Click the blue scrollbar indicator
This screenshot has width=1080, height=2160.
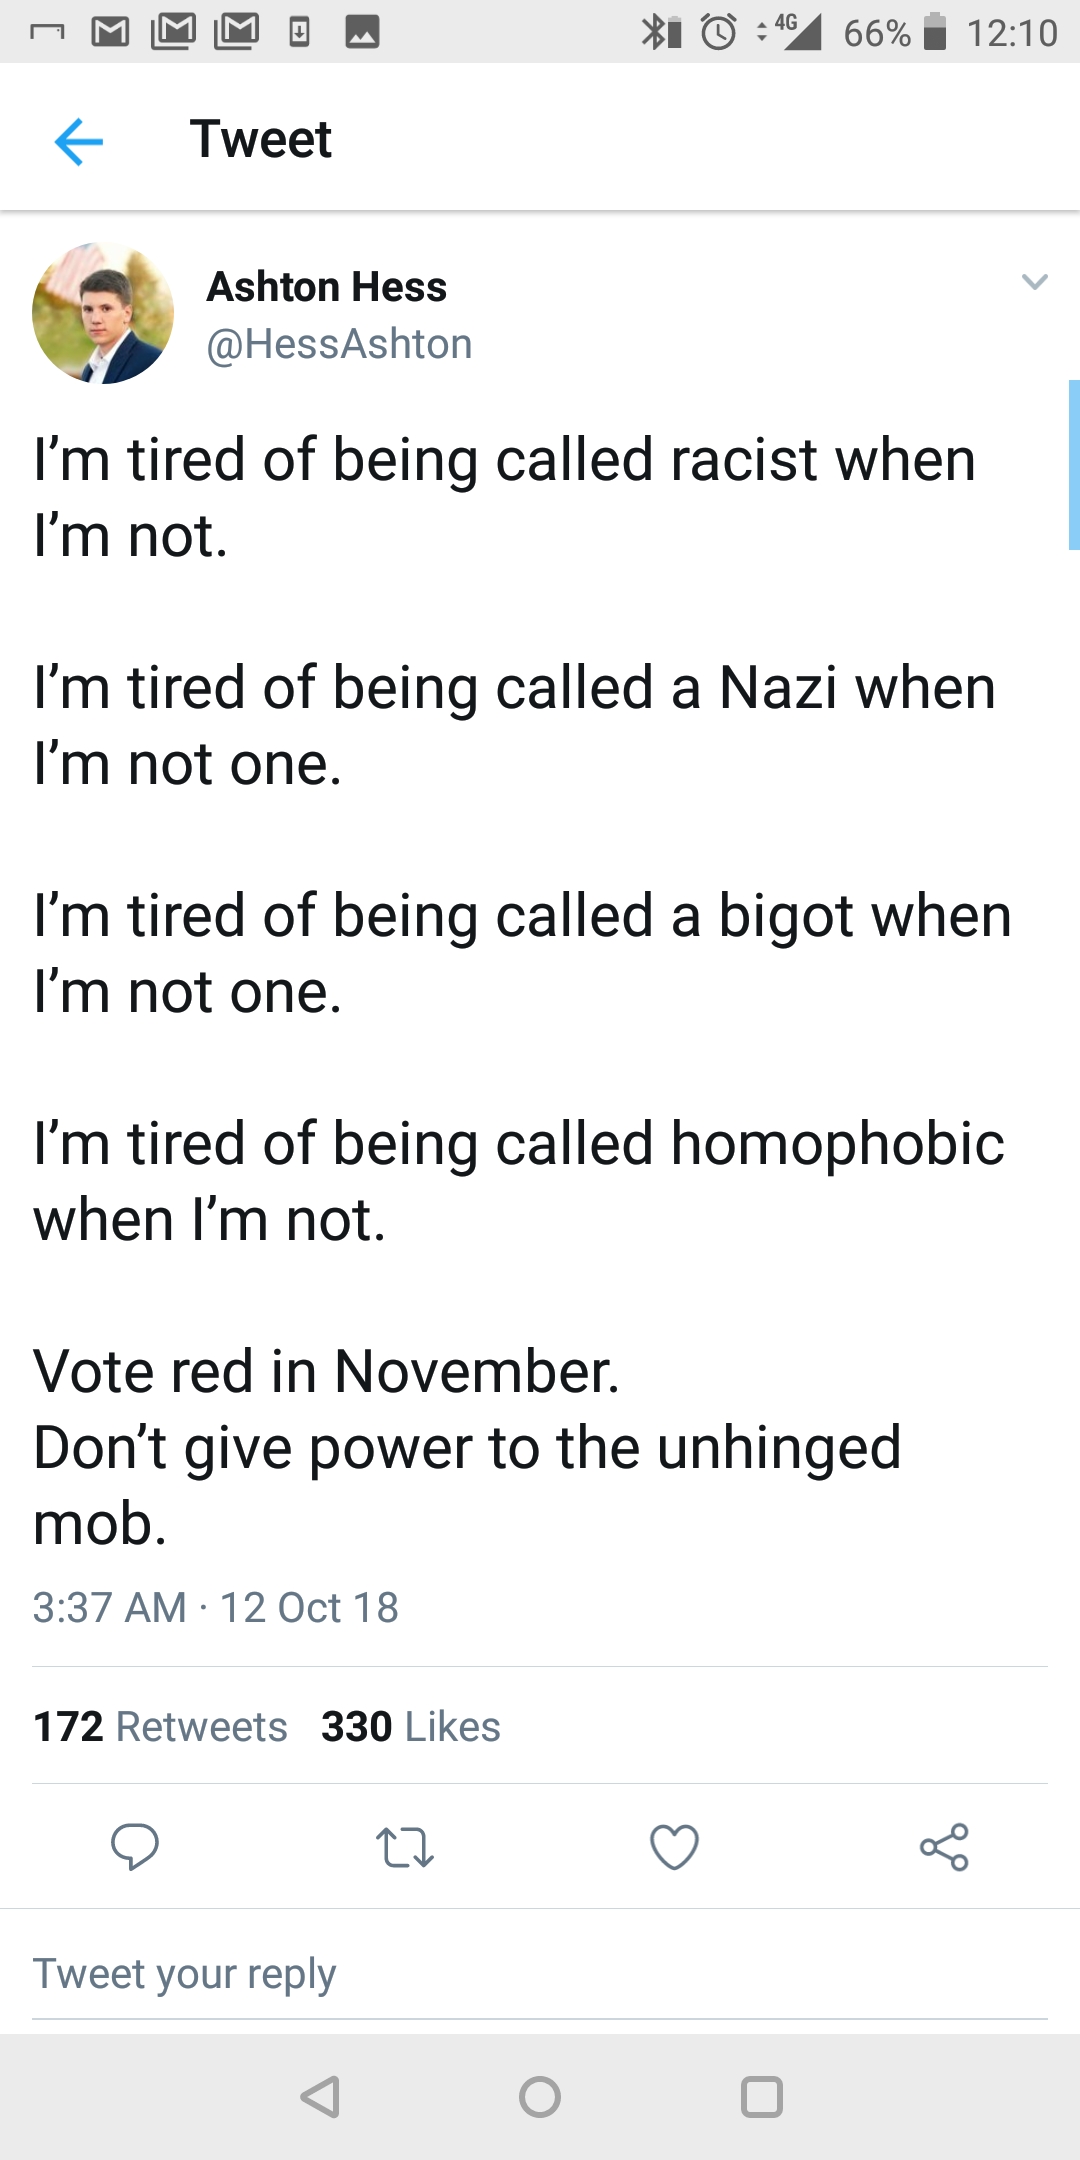pyautogui.click(x=1074, y=465)
